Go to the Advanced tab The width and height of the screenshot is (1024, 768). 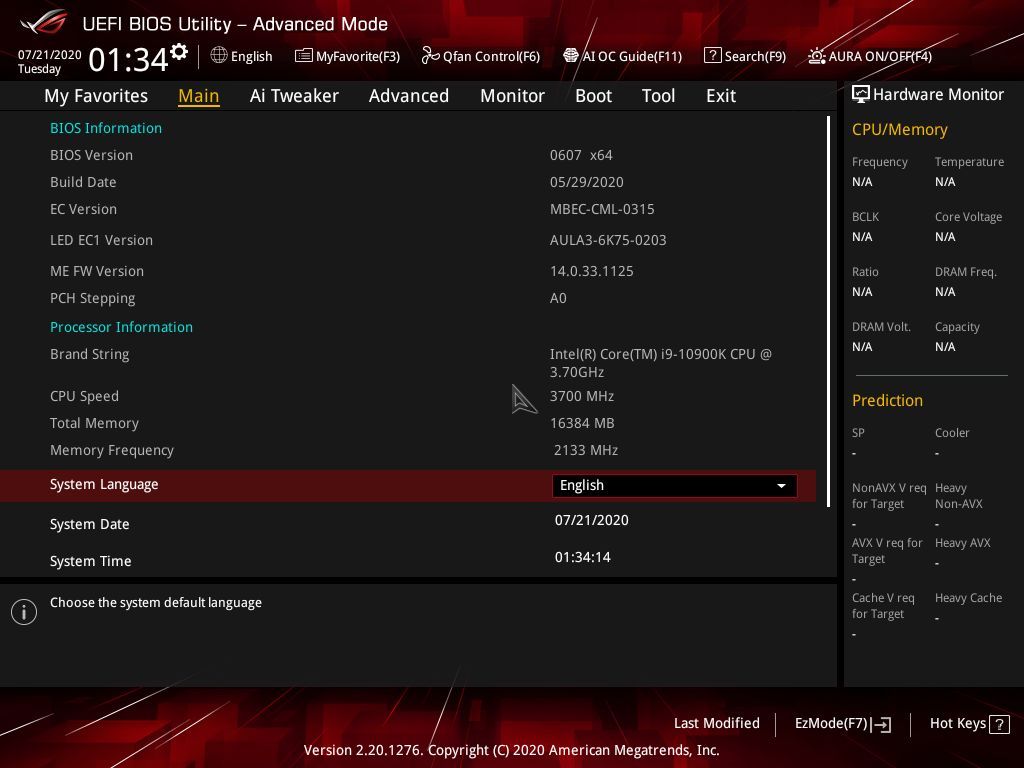[x=409, y=96]
